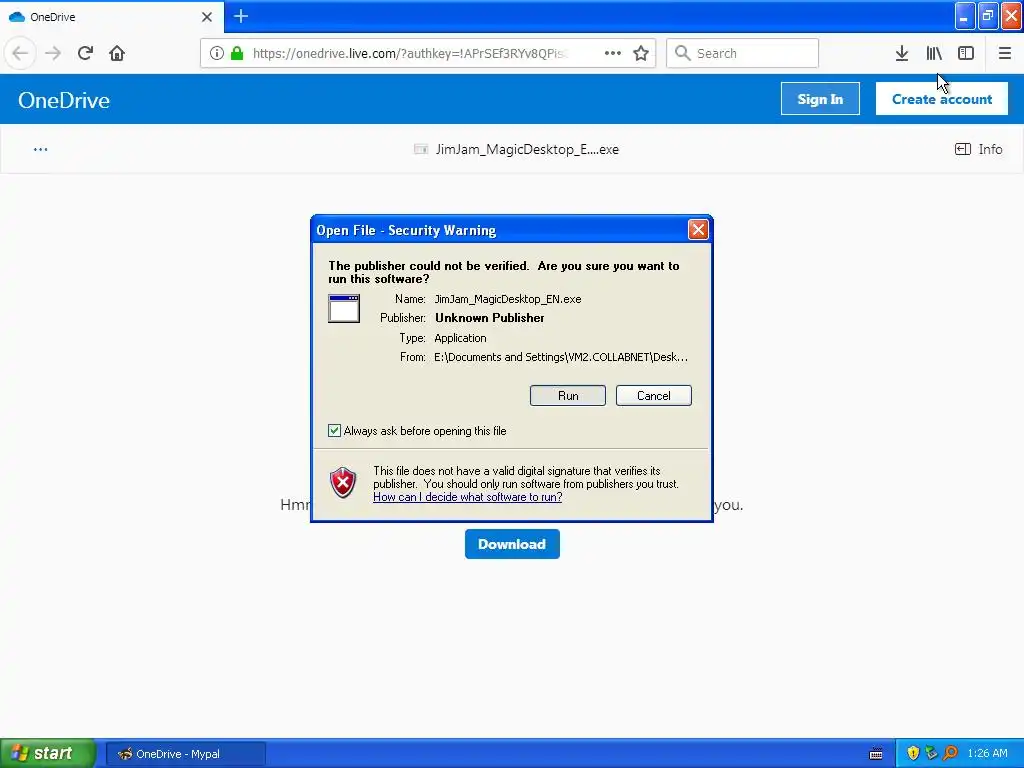Click the network tray icon
This screenshot has height=768, width=1024.
tap(931, 753)
